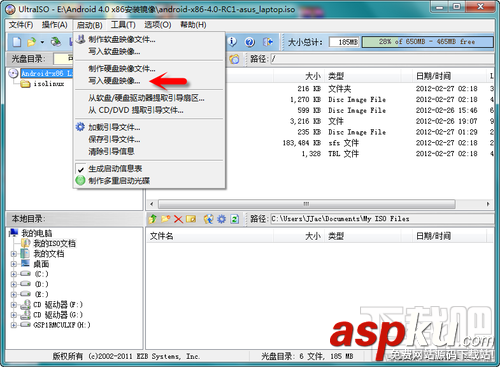Image resolution: width=500 pixels, height=367 pixels.
Task: Select the Android-x86 disc root node
Action: pos(46,73)
